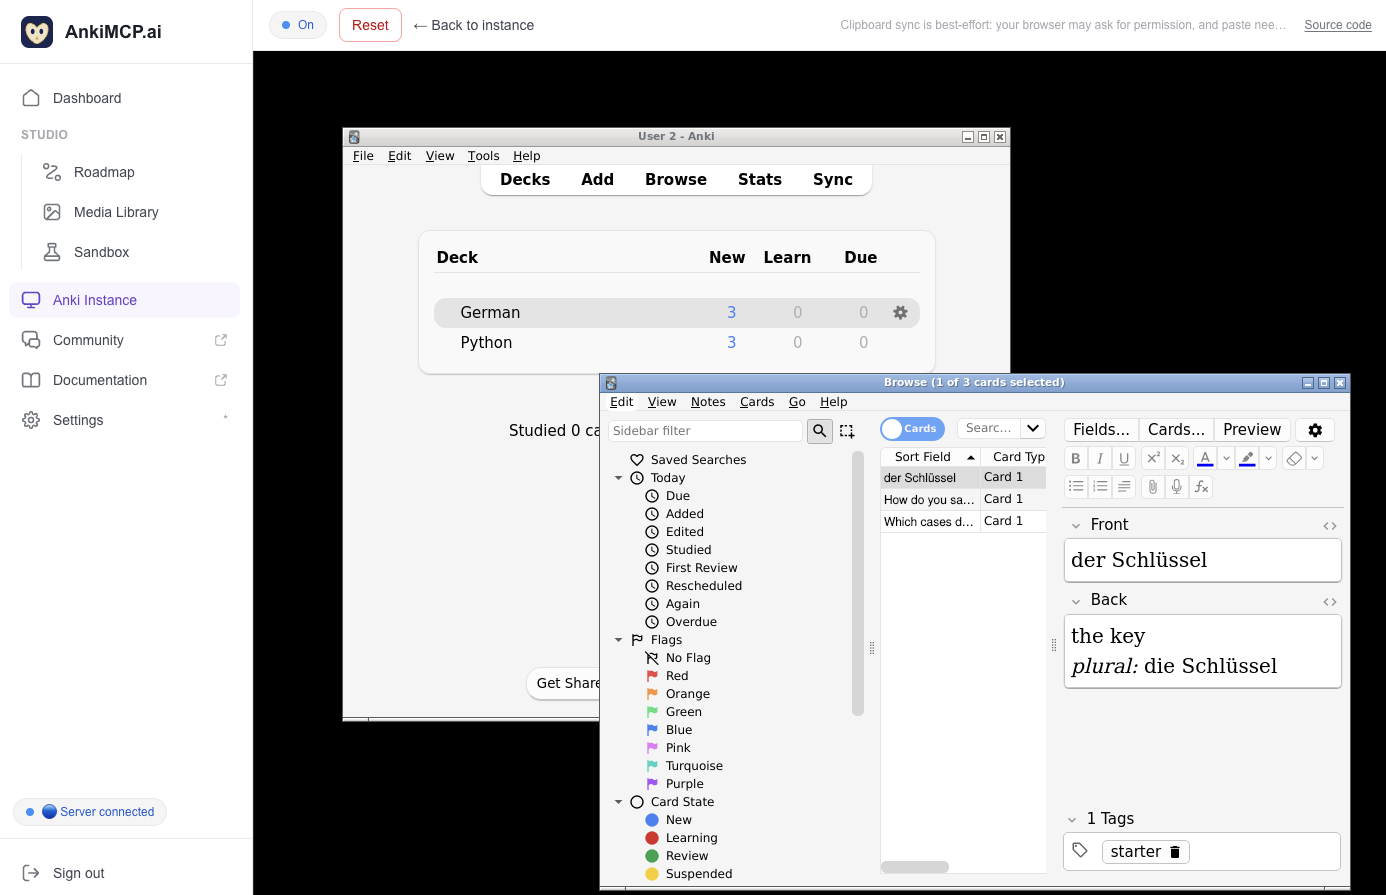Collapse the Flags tree section

pyautogui.click(x=619, y=640)
